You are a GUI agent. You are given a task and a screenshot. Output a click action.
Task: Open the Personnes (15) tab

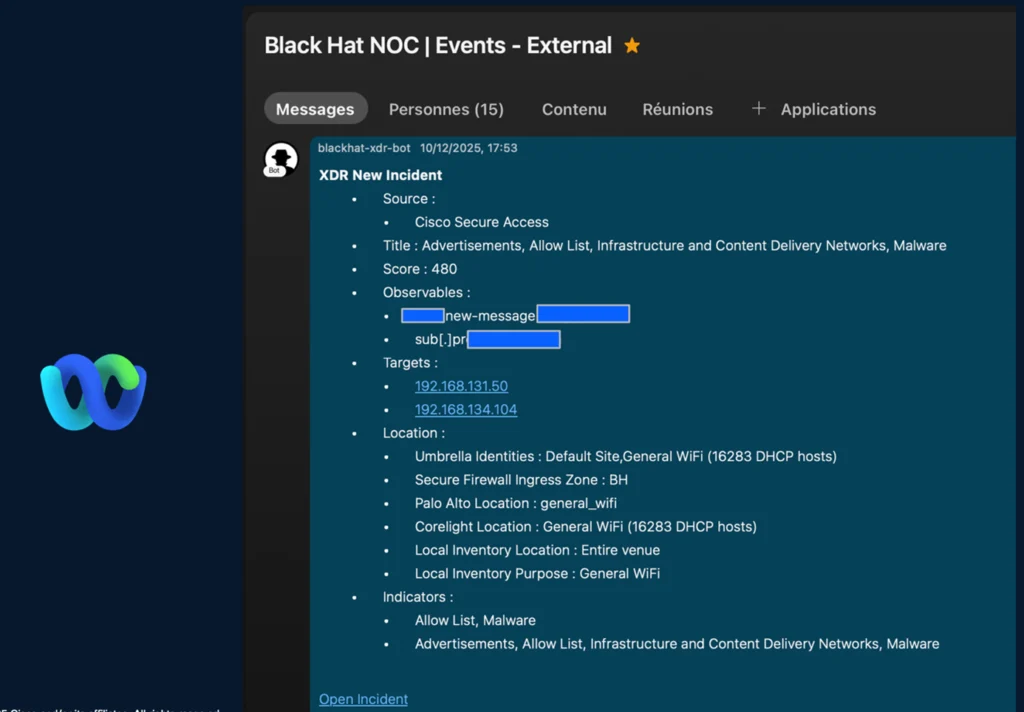[446, 109]
